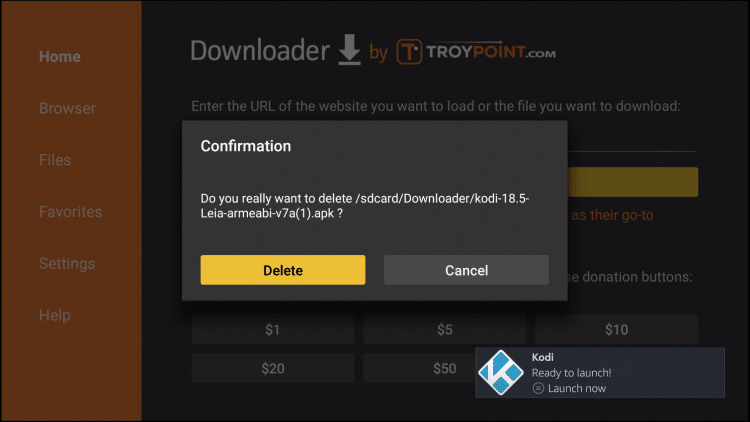This screenshot has width=750, height=422.
Task: Open the Home sidebar item
Action: click(60, 56)
